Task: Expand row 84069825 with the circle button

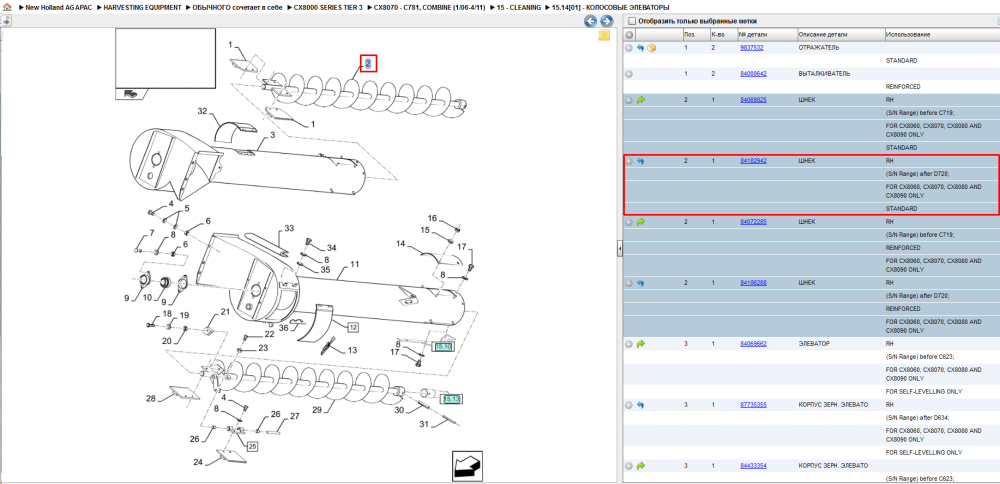Action: (629, 100)
